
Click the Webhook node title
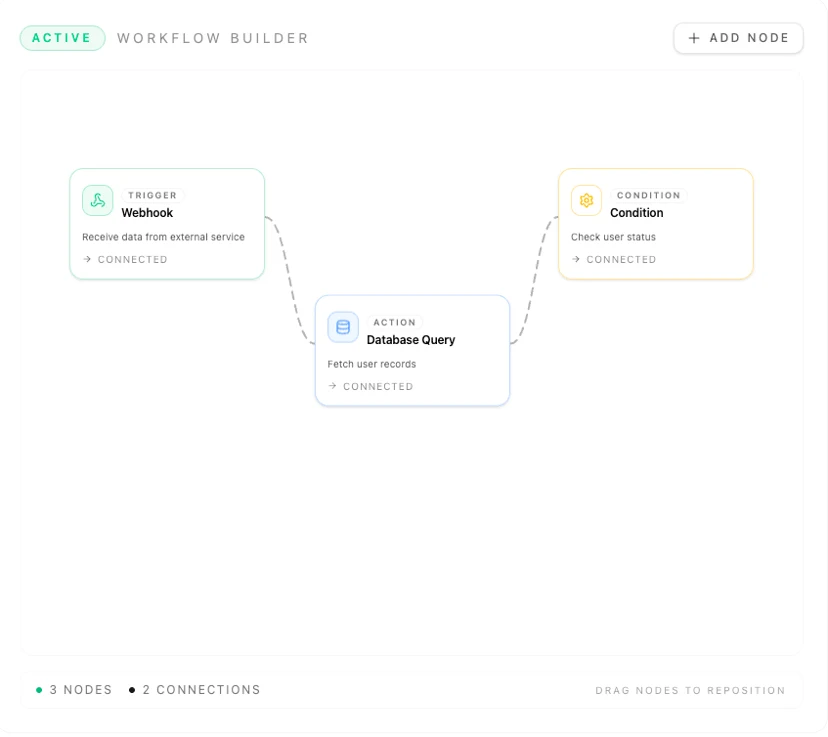click(x=147, y=213)
